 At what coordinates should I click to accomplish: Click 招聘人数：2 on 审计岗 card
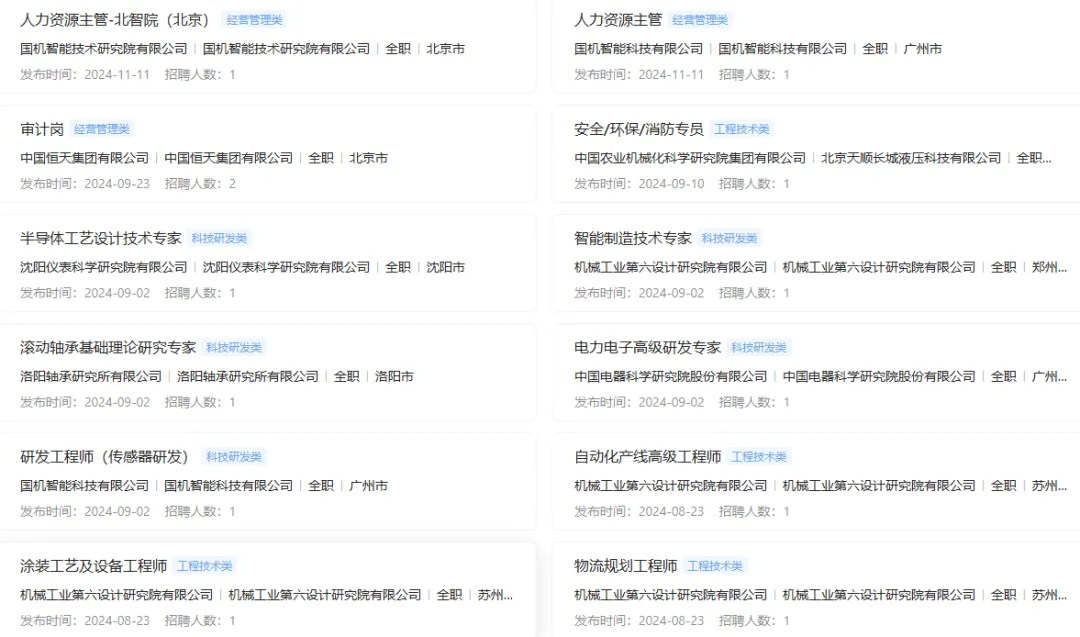[x=200, y=184]
